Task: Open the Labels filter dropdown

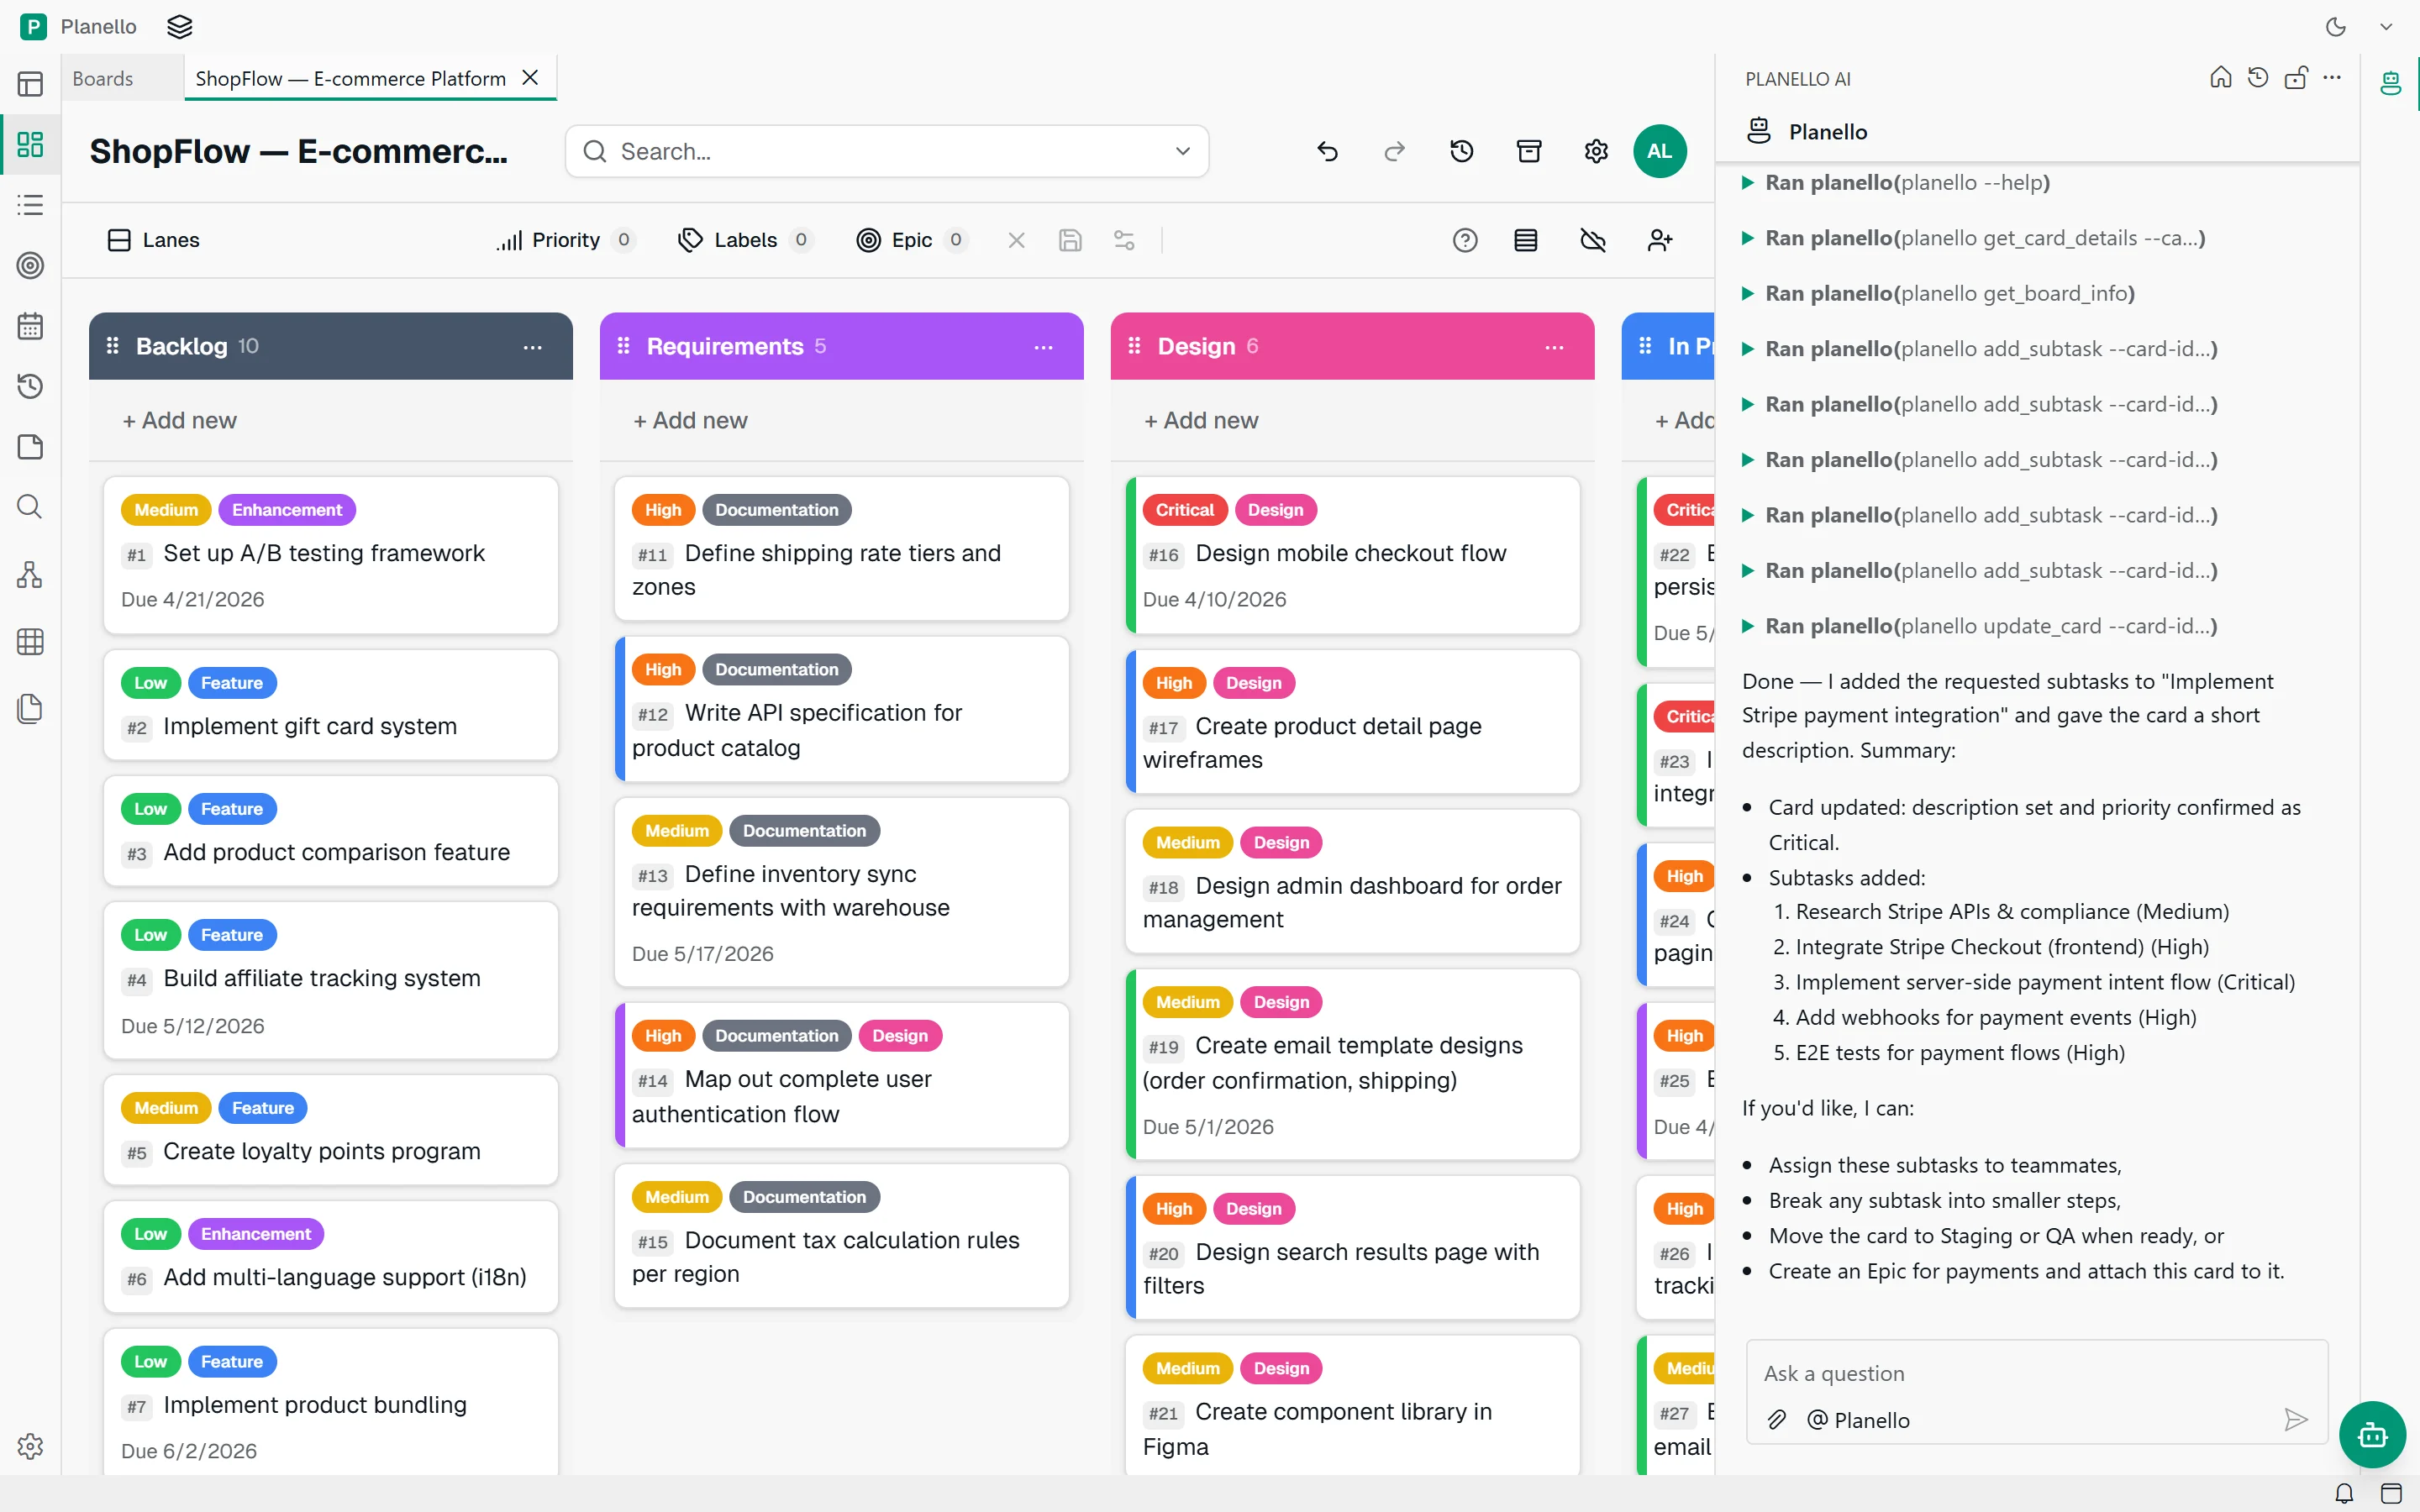Action: click(746, 240)
